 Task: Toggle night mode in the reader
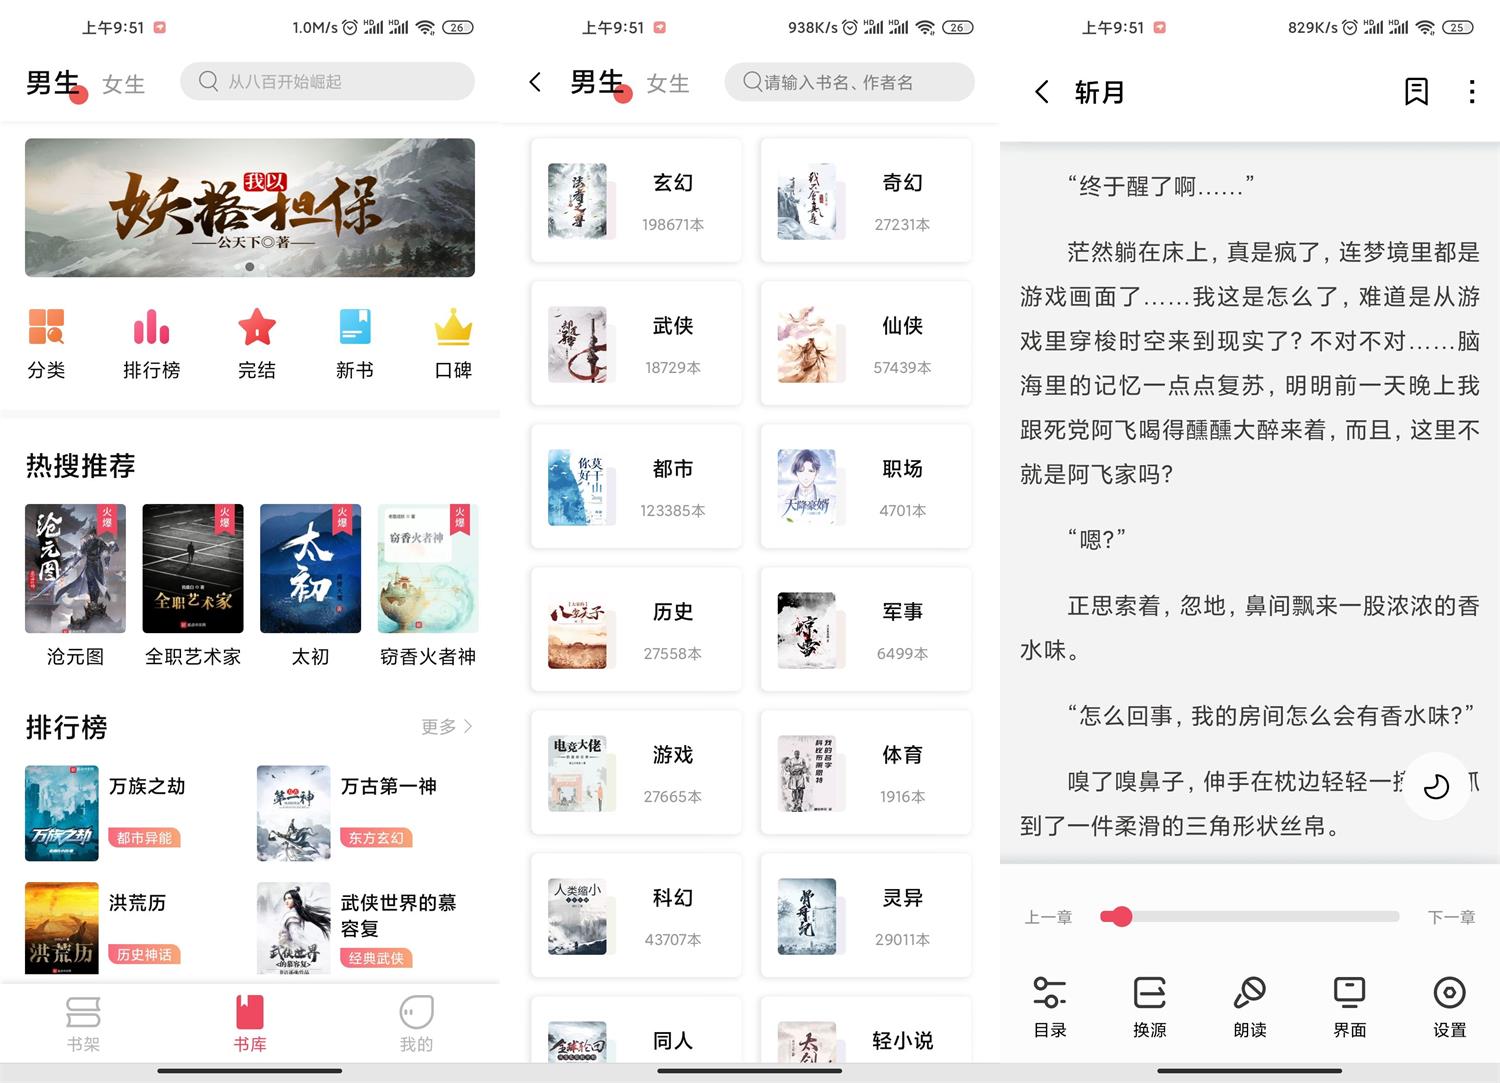(x=1437, y=787)
